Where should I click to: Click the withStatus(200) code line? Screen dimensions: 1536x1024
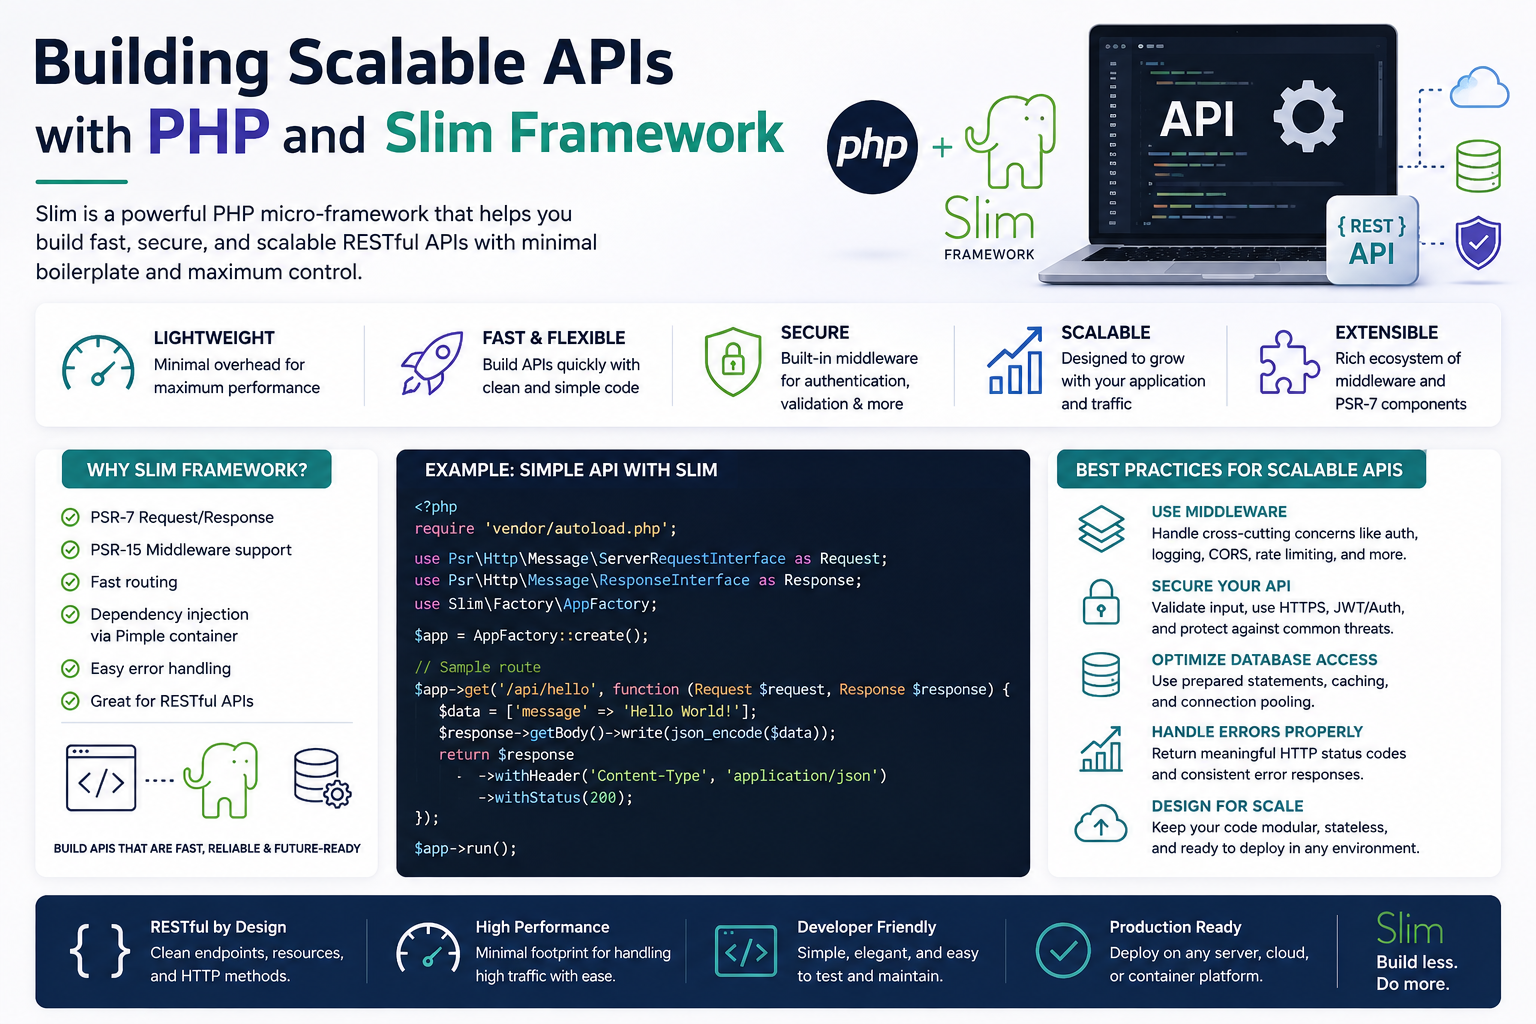(555, 797)
